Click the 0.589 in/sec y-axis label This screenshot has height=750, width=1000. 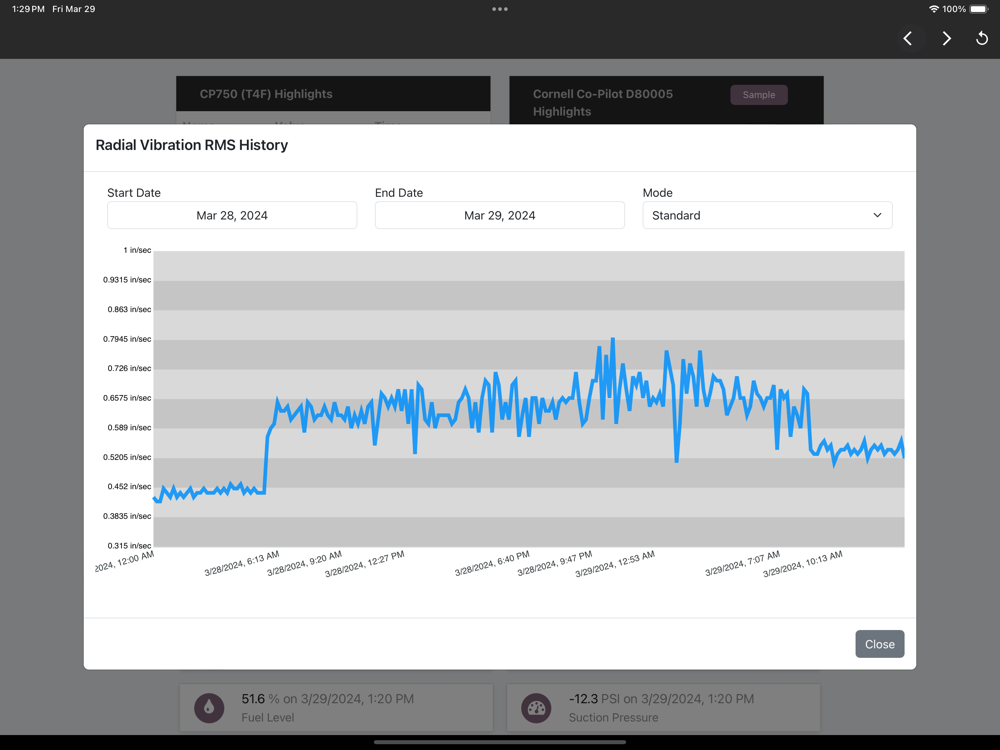click(129, 427)
